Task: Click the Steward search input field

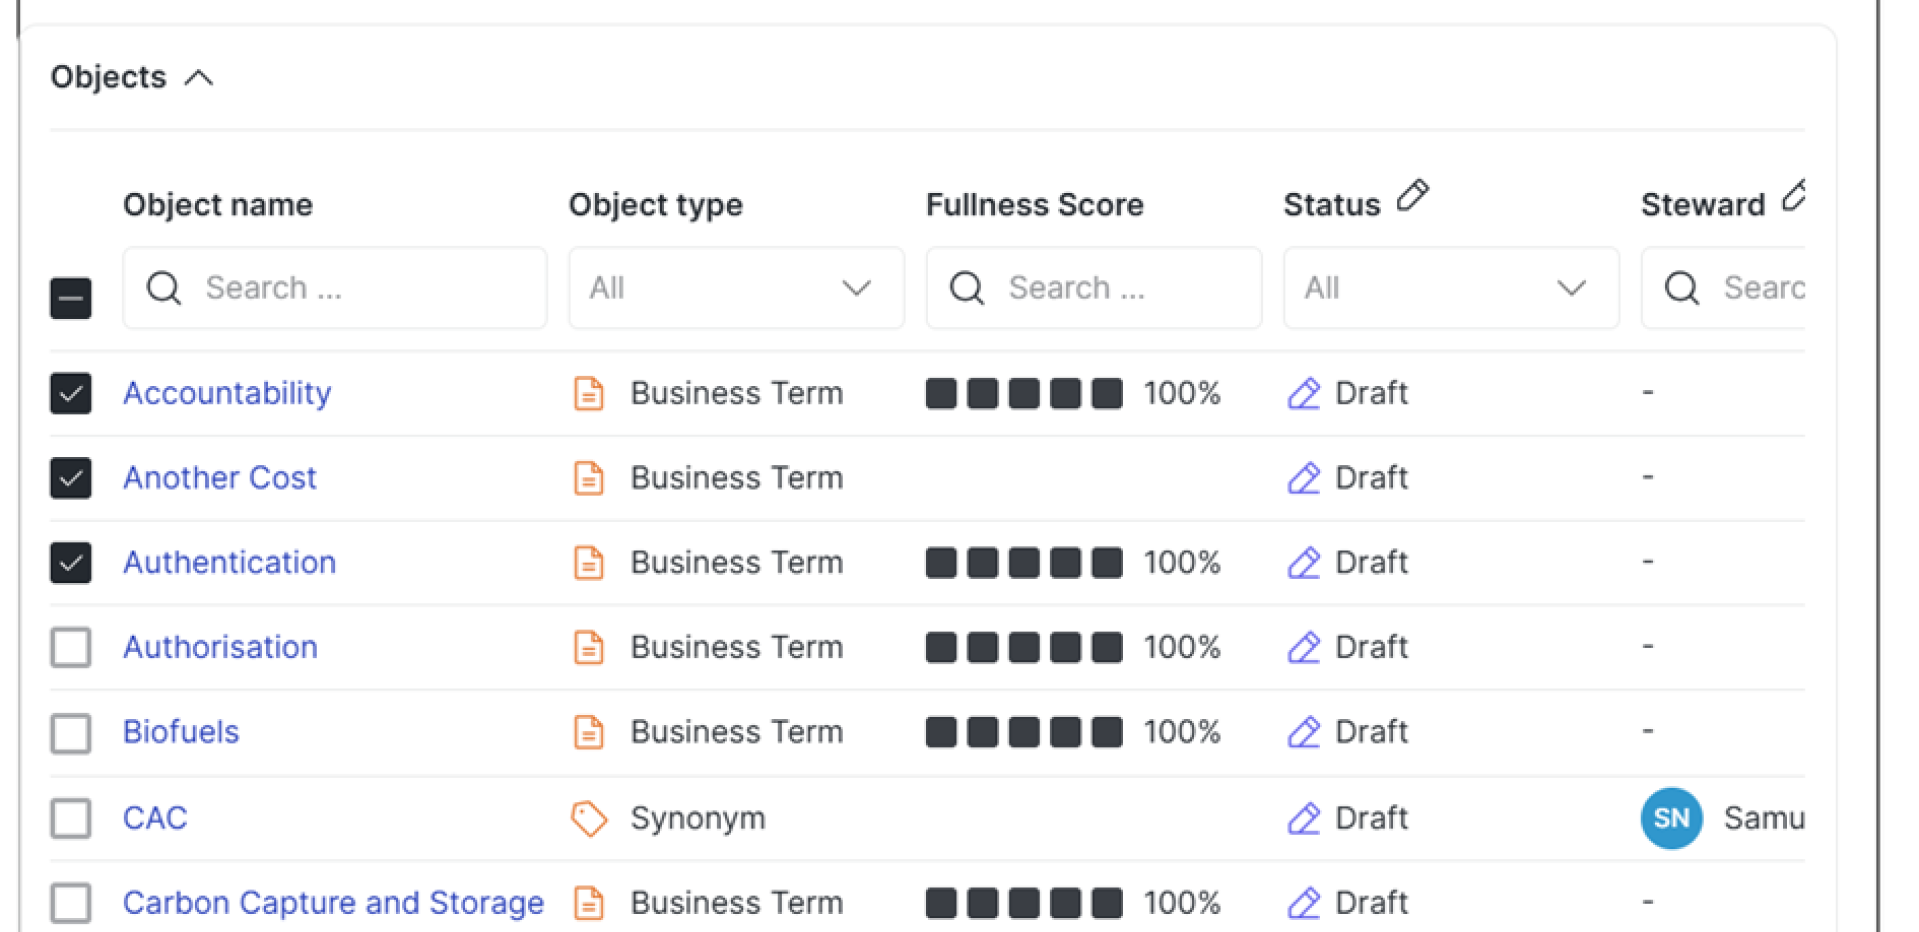Action: [1760, 289]
